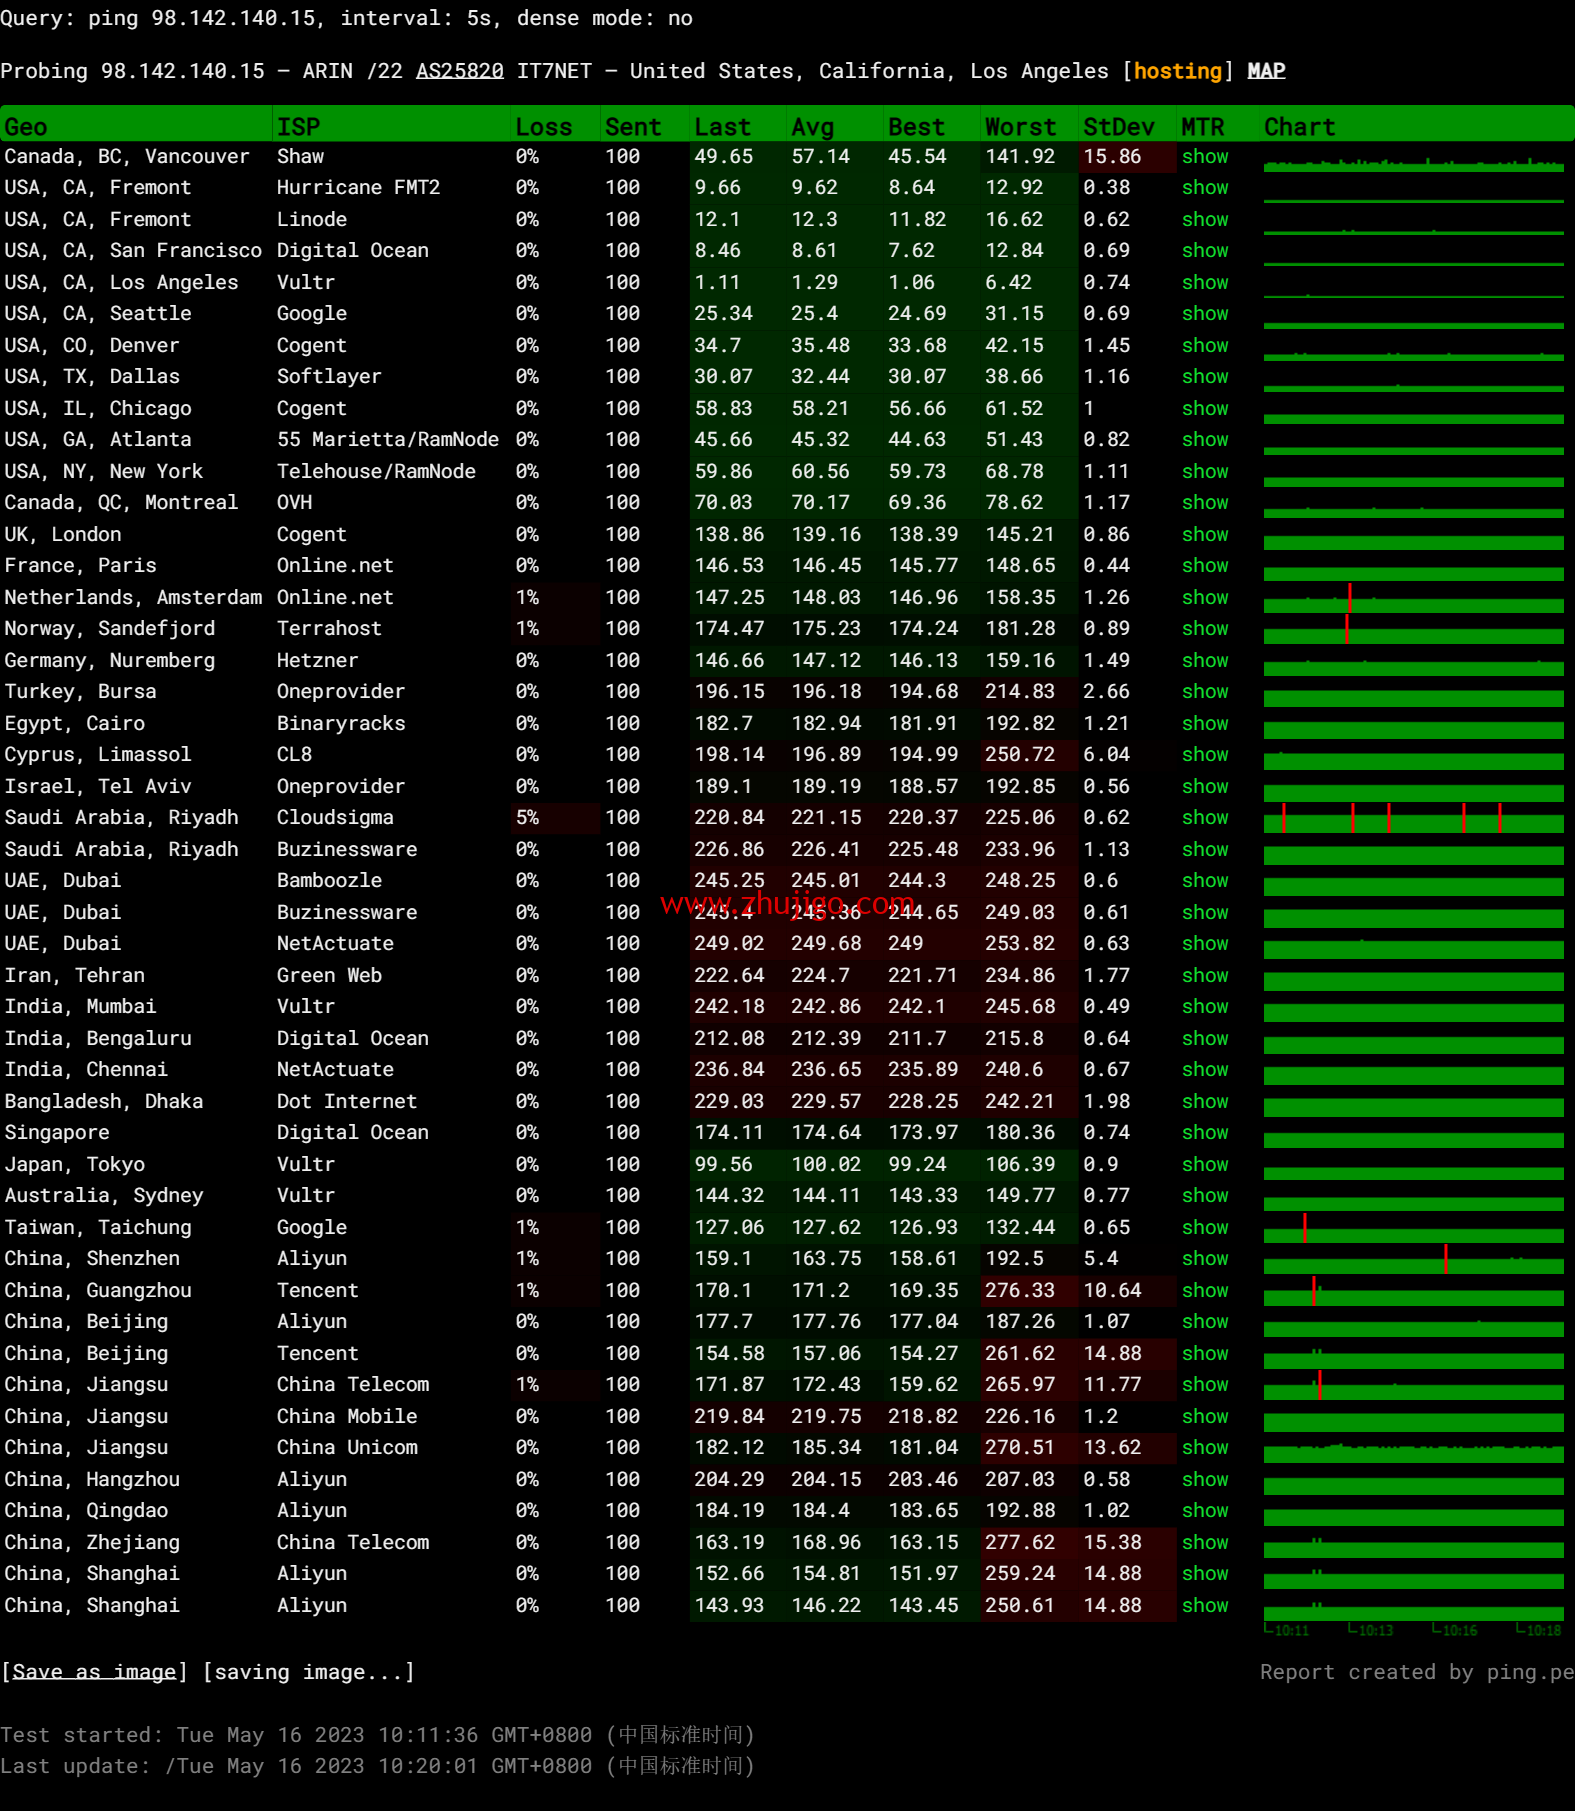Show MTR for Iran Tehran Green Web

point(1205,976)
